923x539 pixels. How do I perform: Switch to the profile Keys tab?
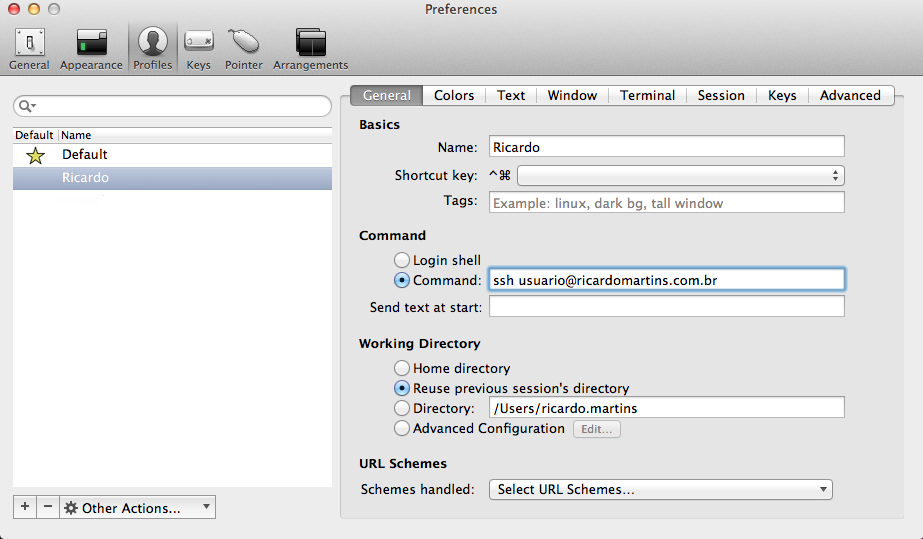(782, 95)
